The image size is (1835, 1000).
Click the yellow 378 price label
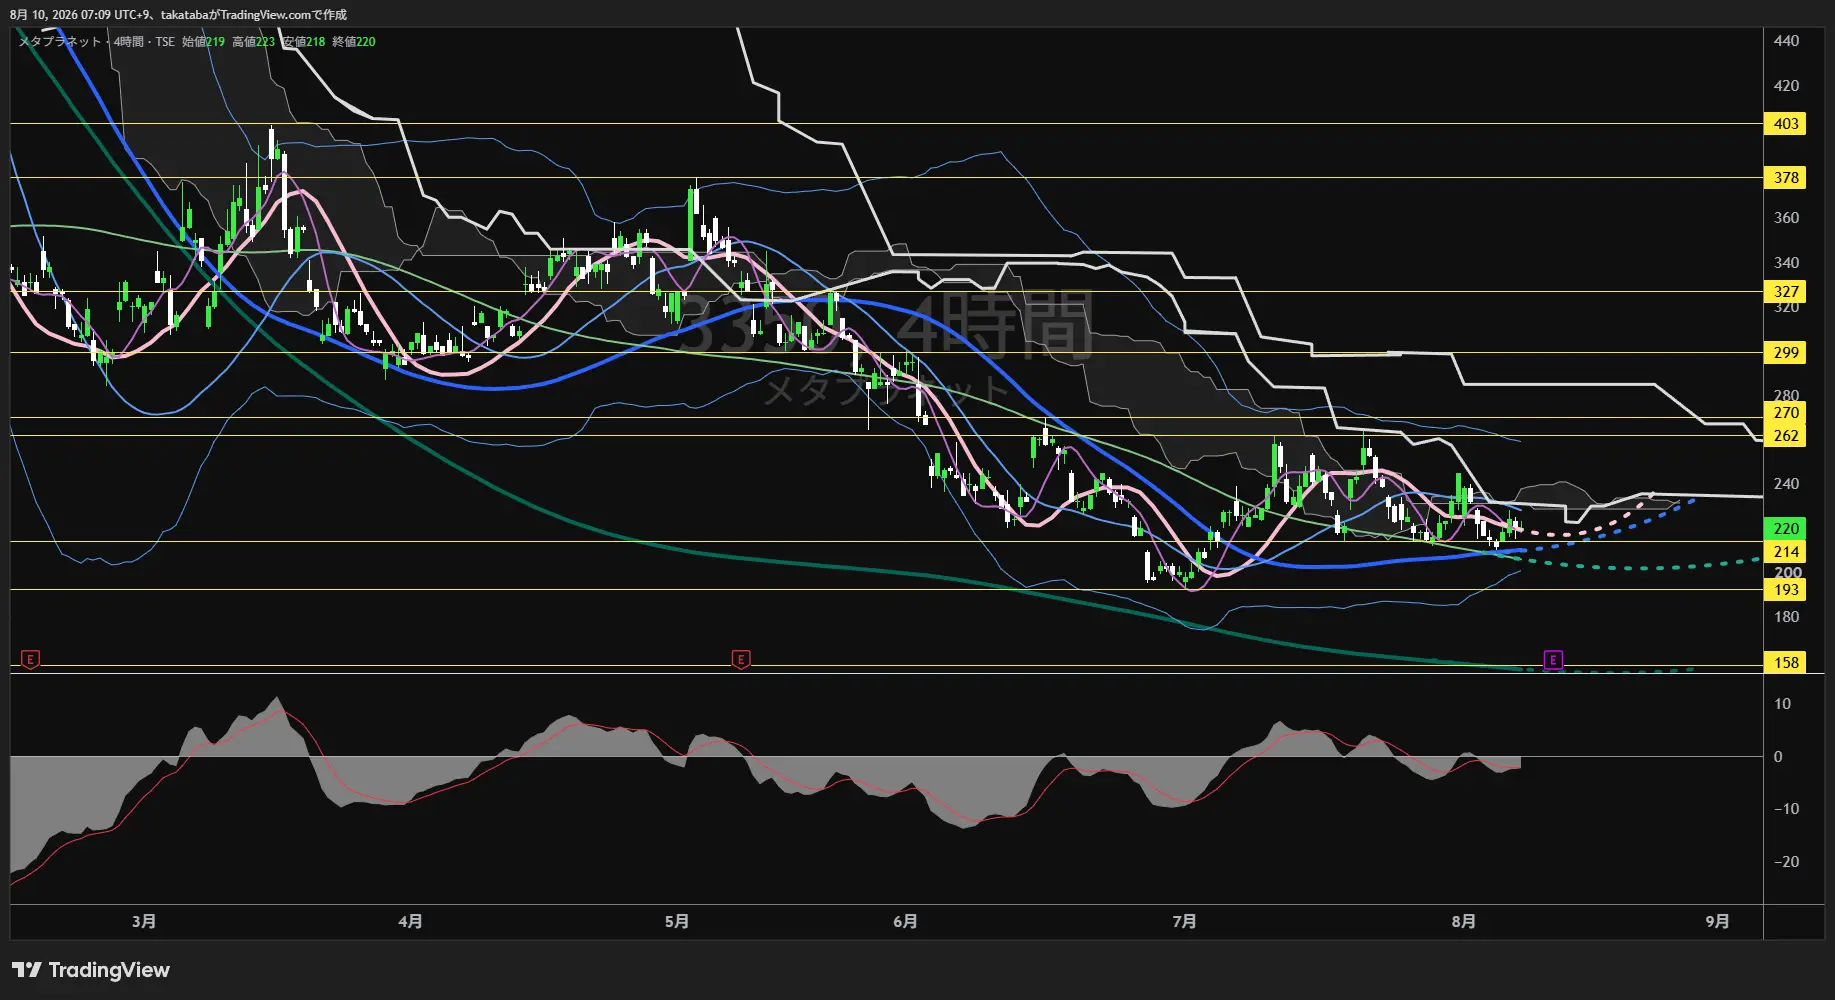[x=1786, y=178]
